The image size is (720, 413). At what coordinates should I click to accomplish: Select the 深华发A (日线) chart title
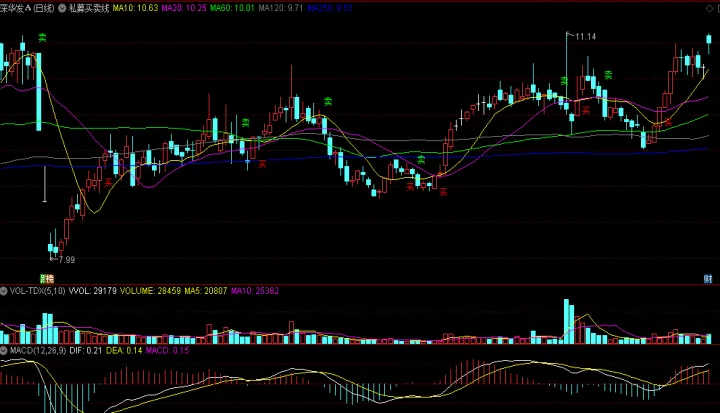tap(27, 8)
